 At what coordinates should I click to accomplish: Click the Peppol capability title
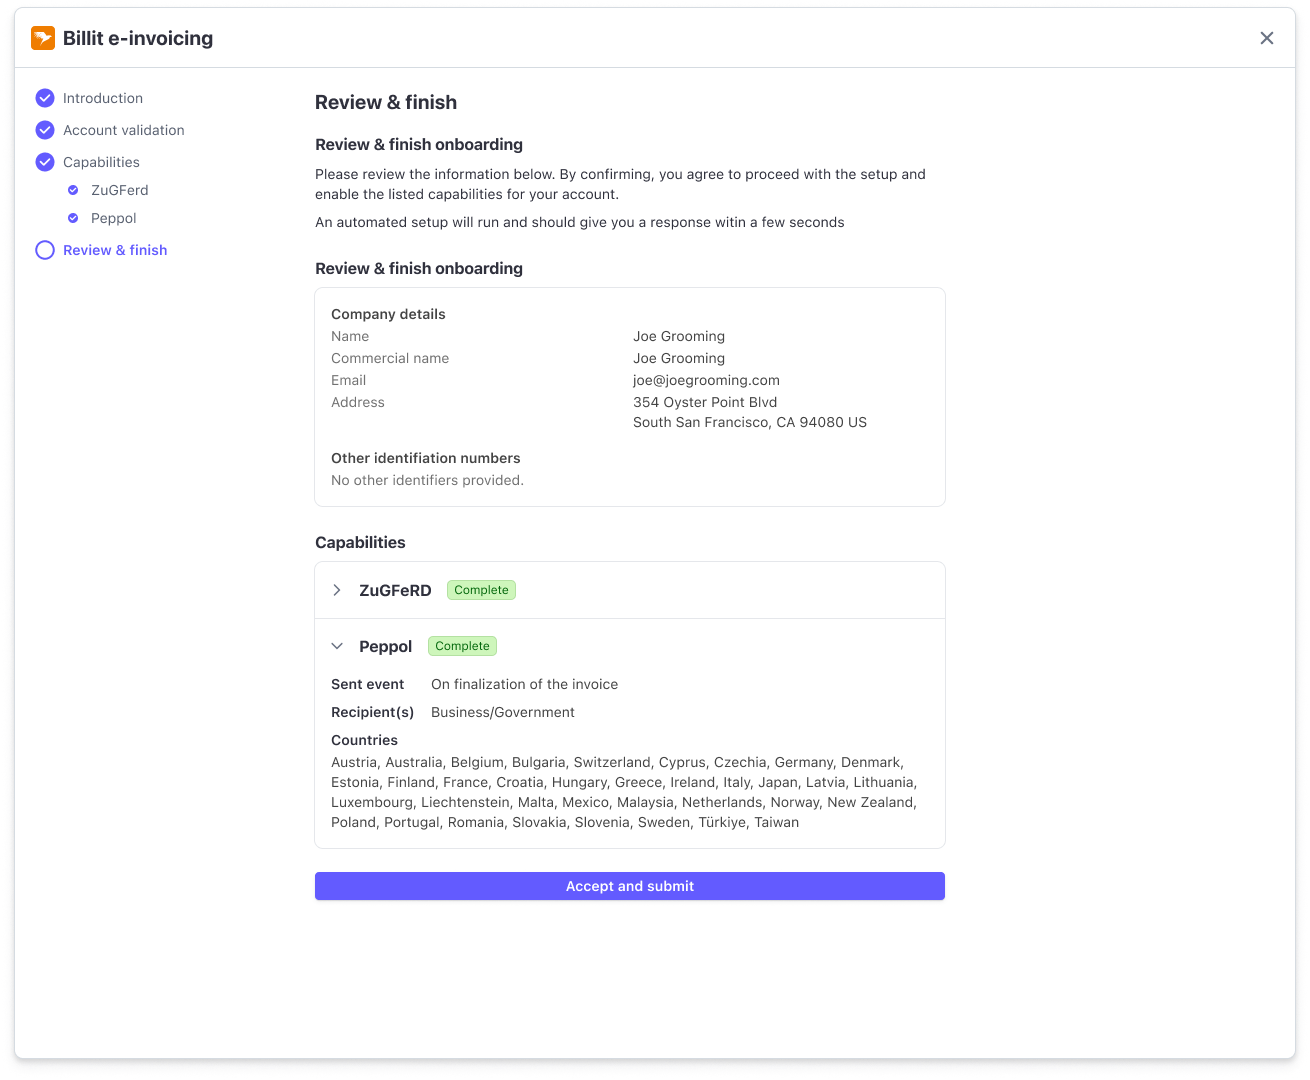[385, 646]
